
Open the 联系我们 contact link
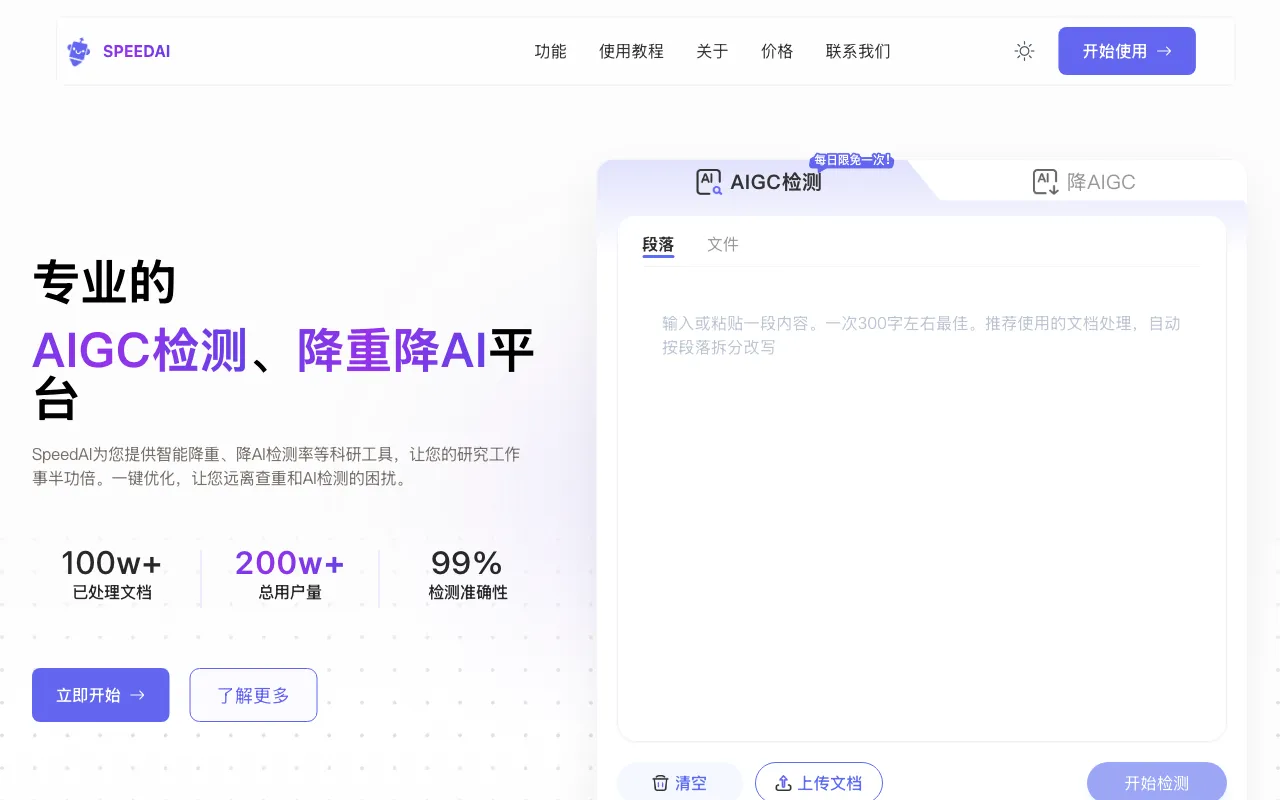pyautogui.click(x=858, y=51)
